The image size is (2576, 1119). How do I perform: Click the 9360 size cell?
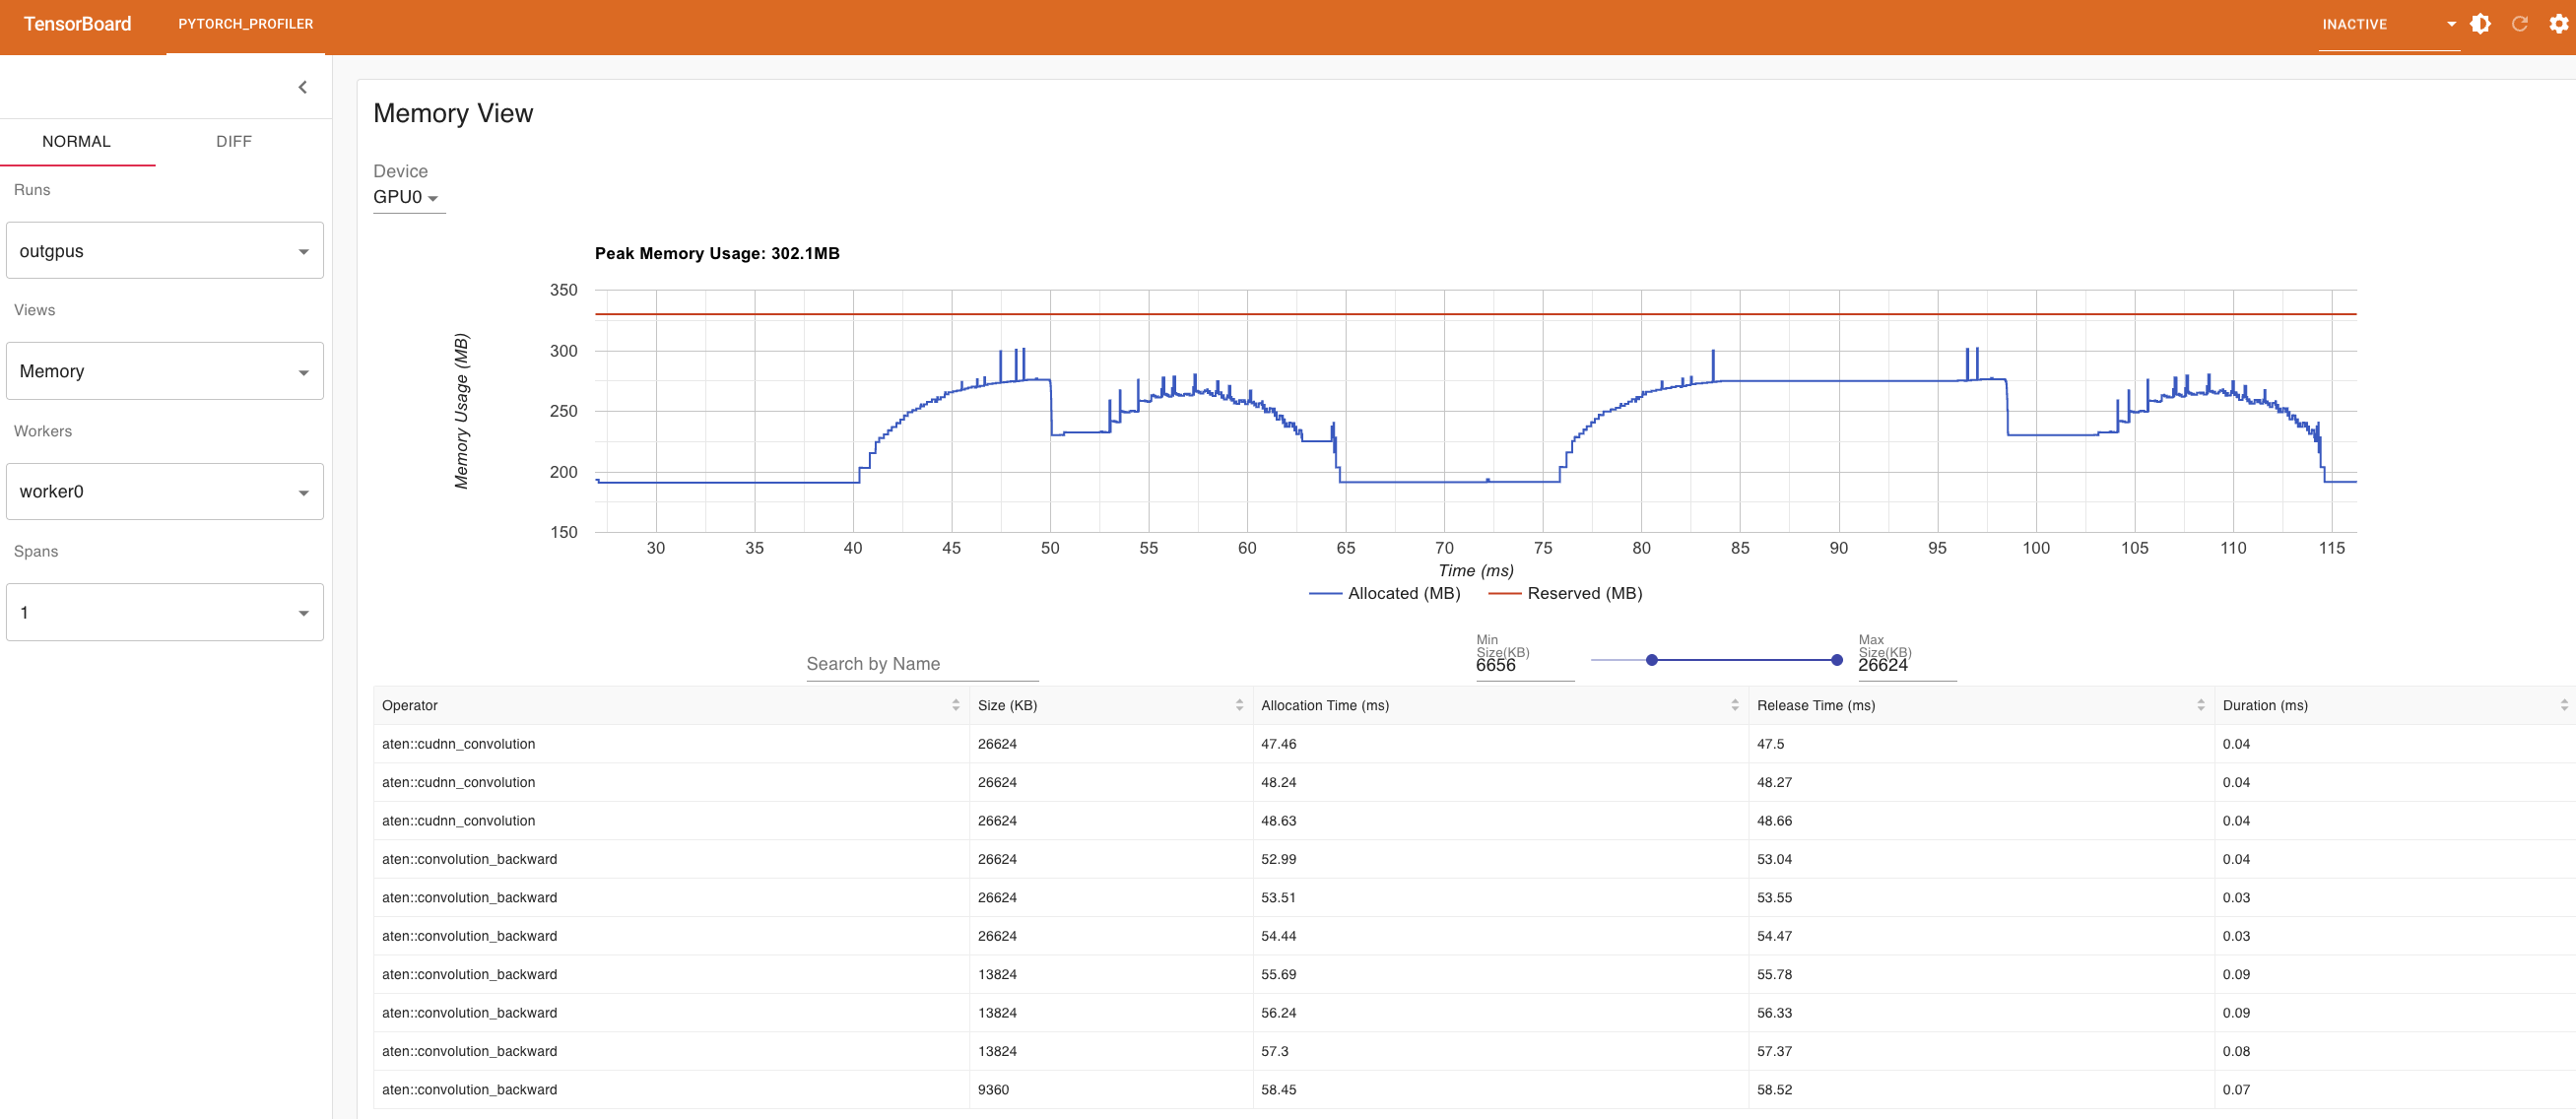1111,1089
